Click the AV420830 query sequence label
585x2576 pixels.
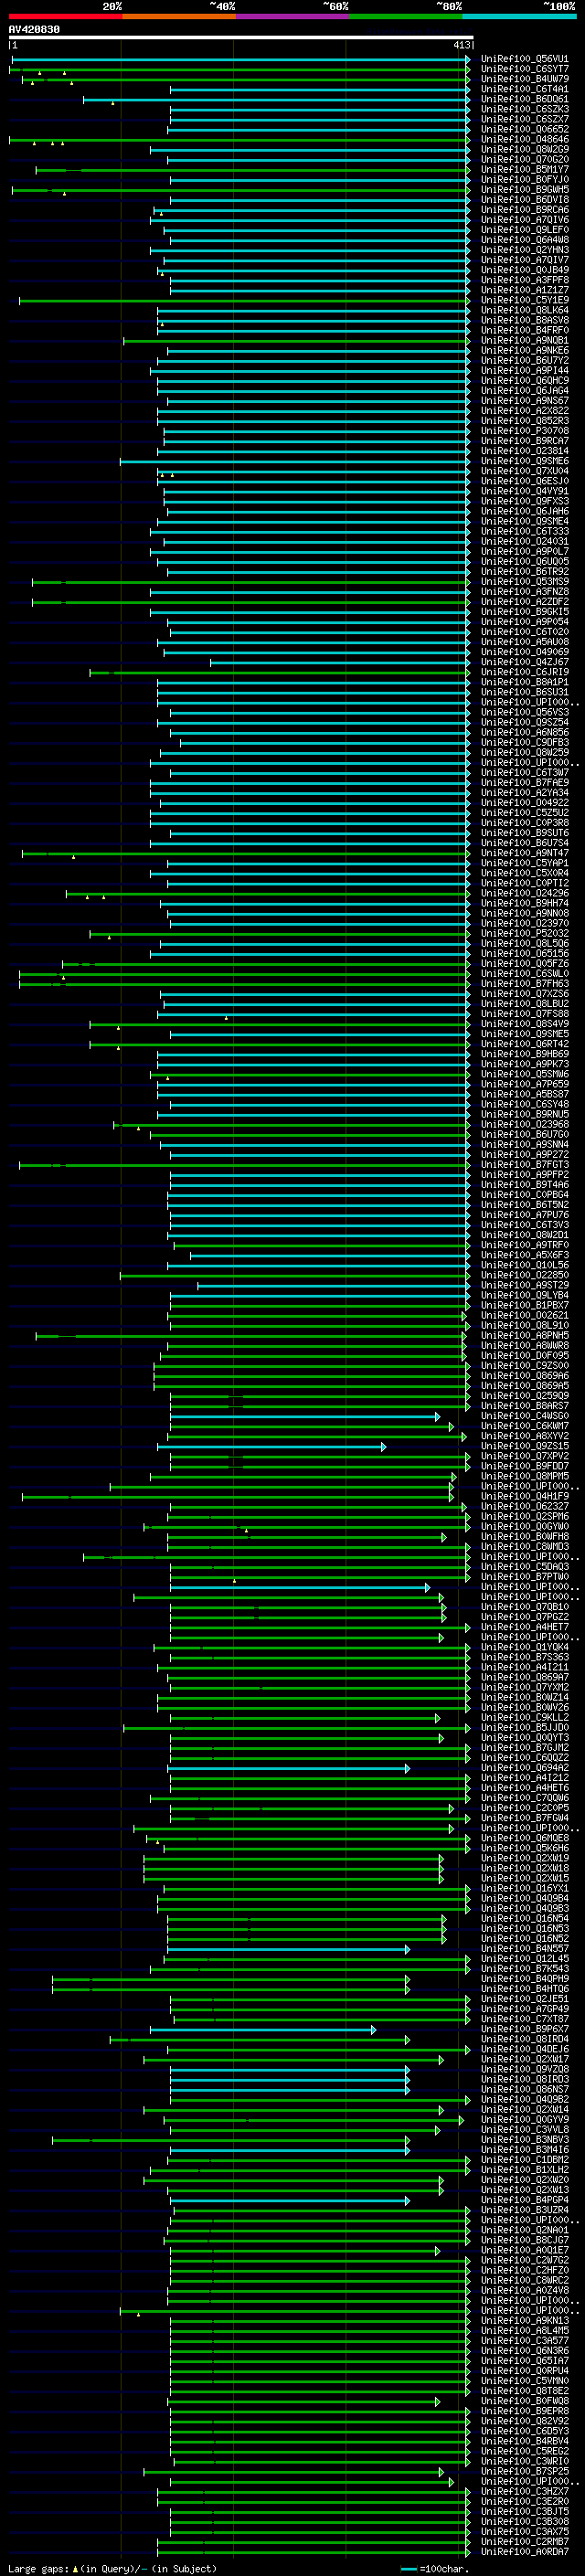34,29
